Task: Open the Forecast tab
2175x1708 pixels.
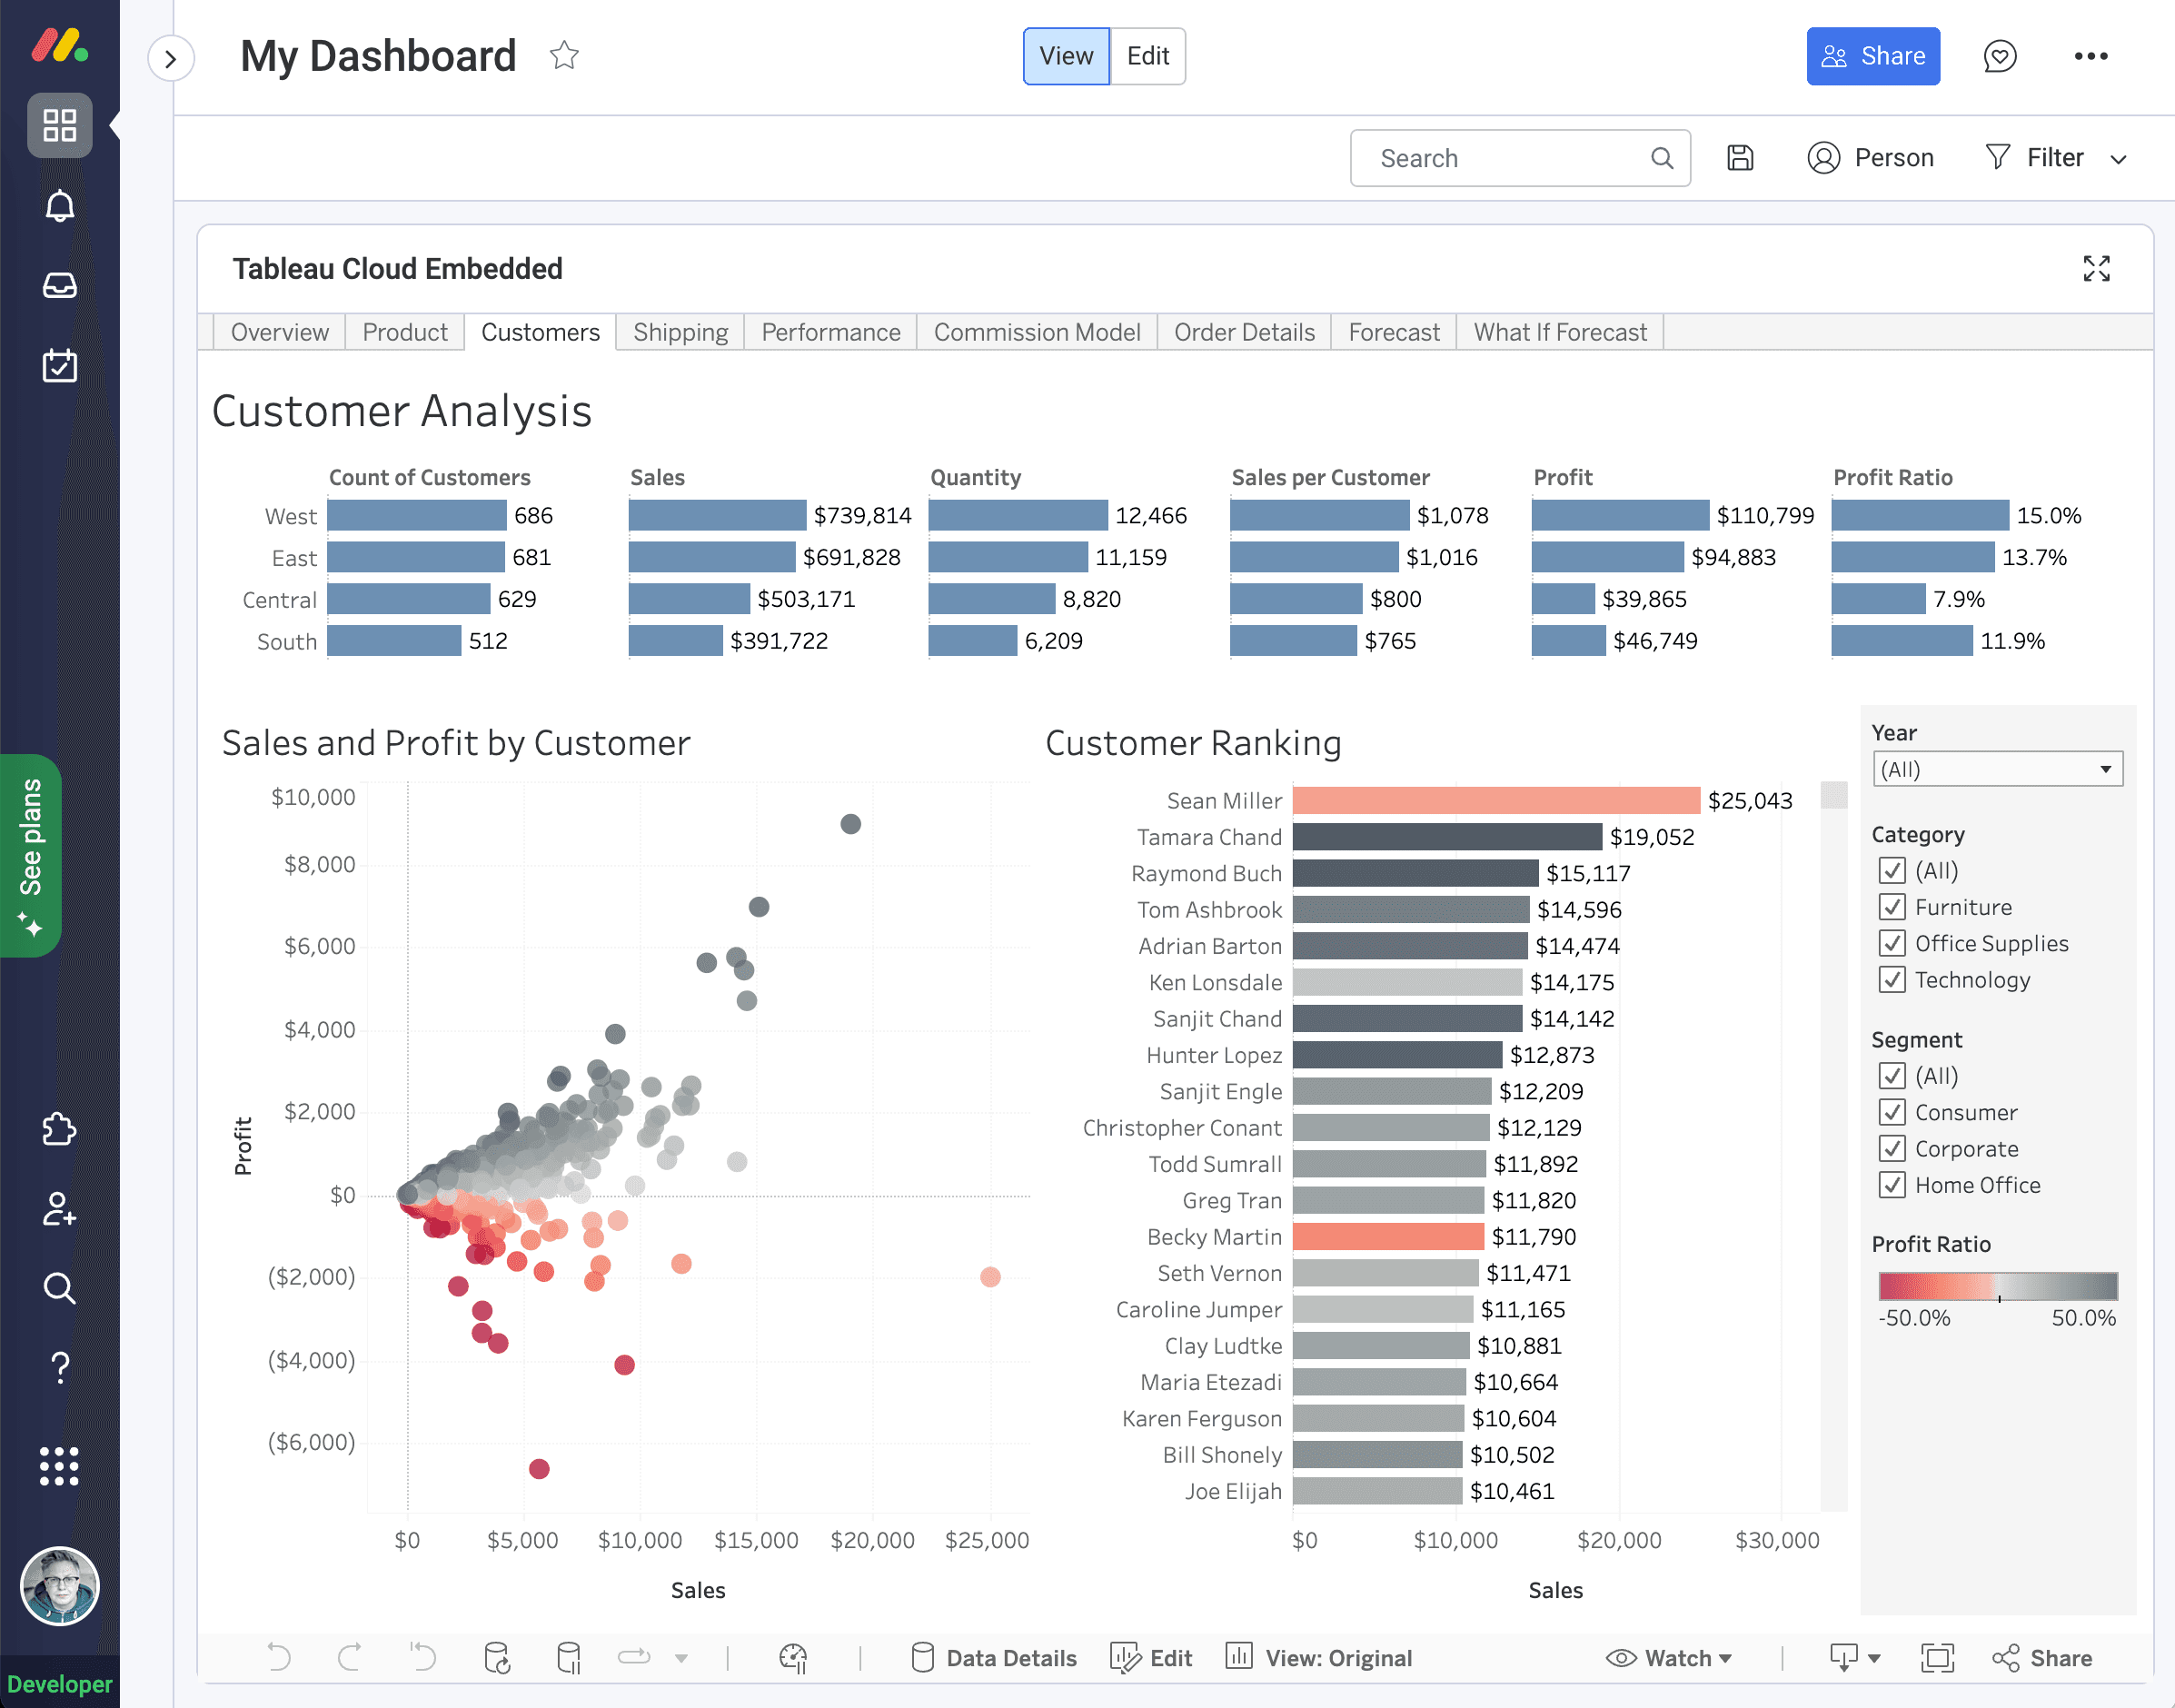Action: [1394, 332]
